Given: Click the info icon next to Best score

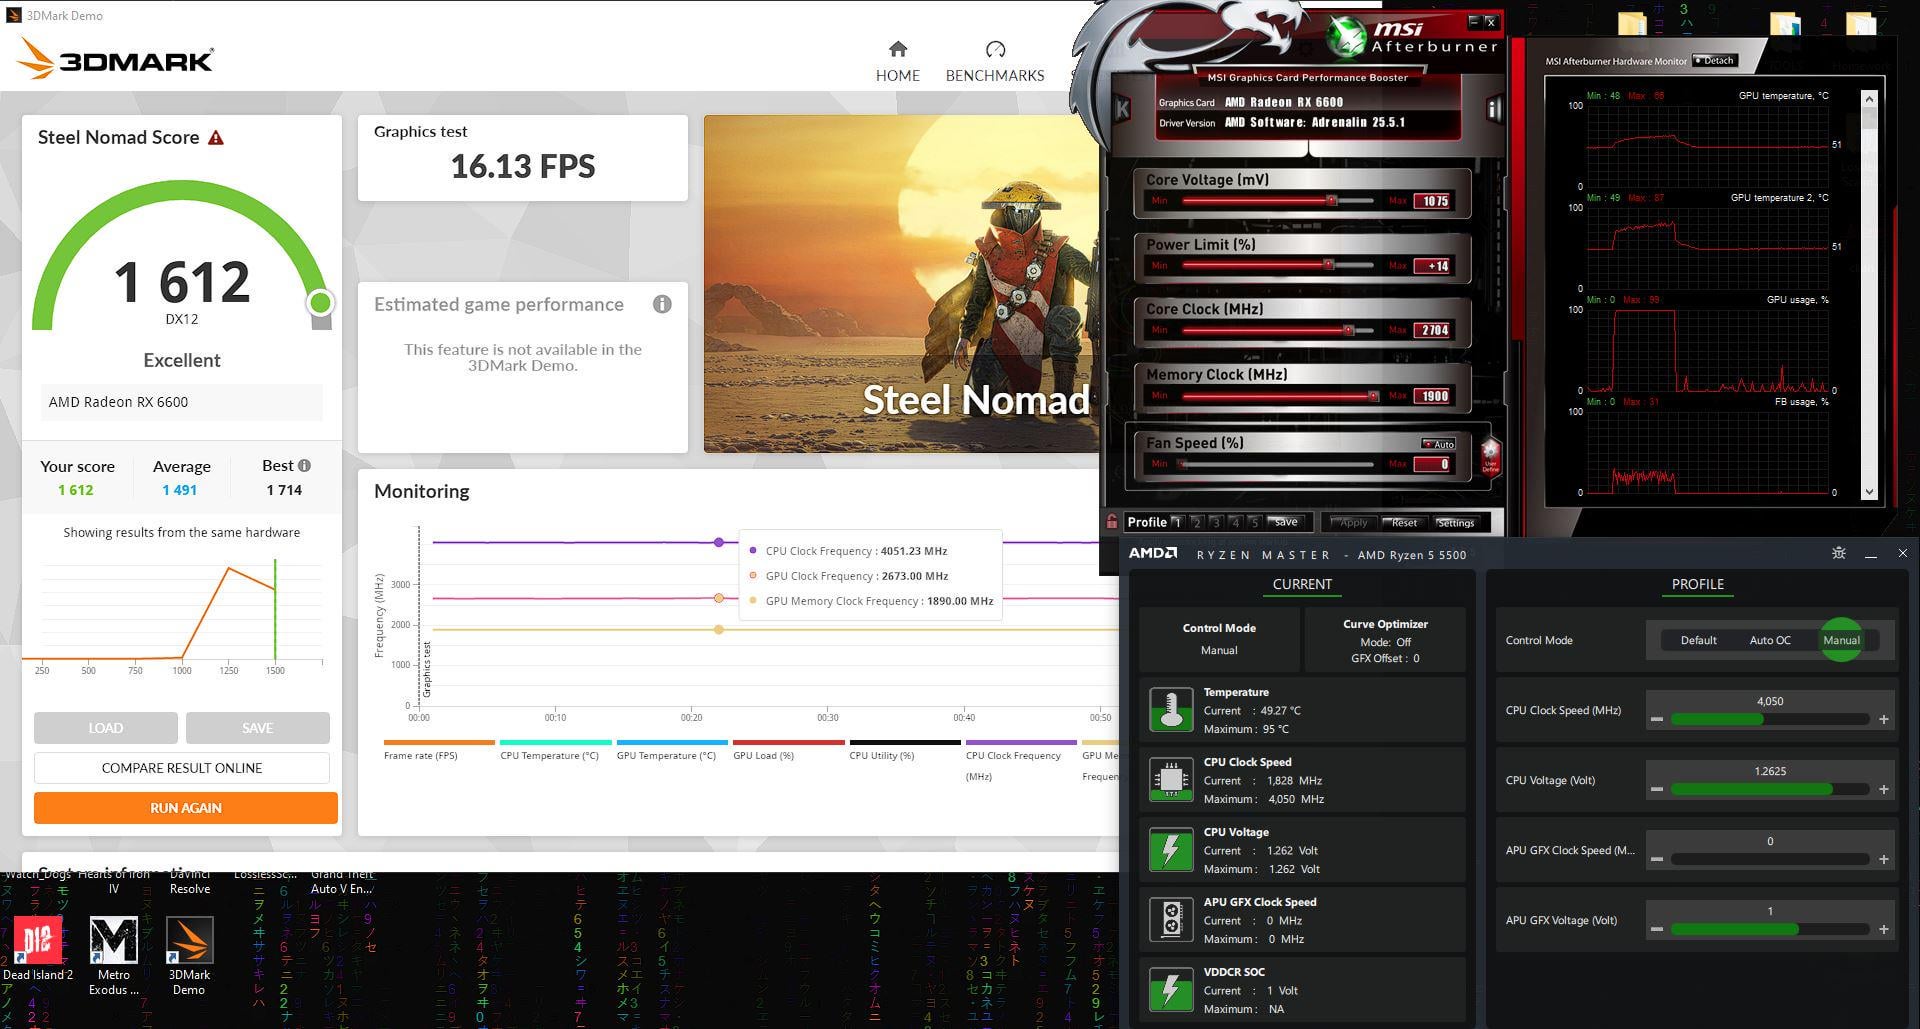Looking at the screenshot, I should pos(304,465).
